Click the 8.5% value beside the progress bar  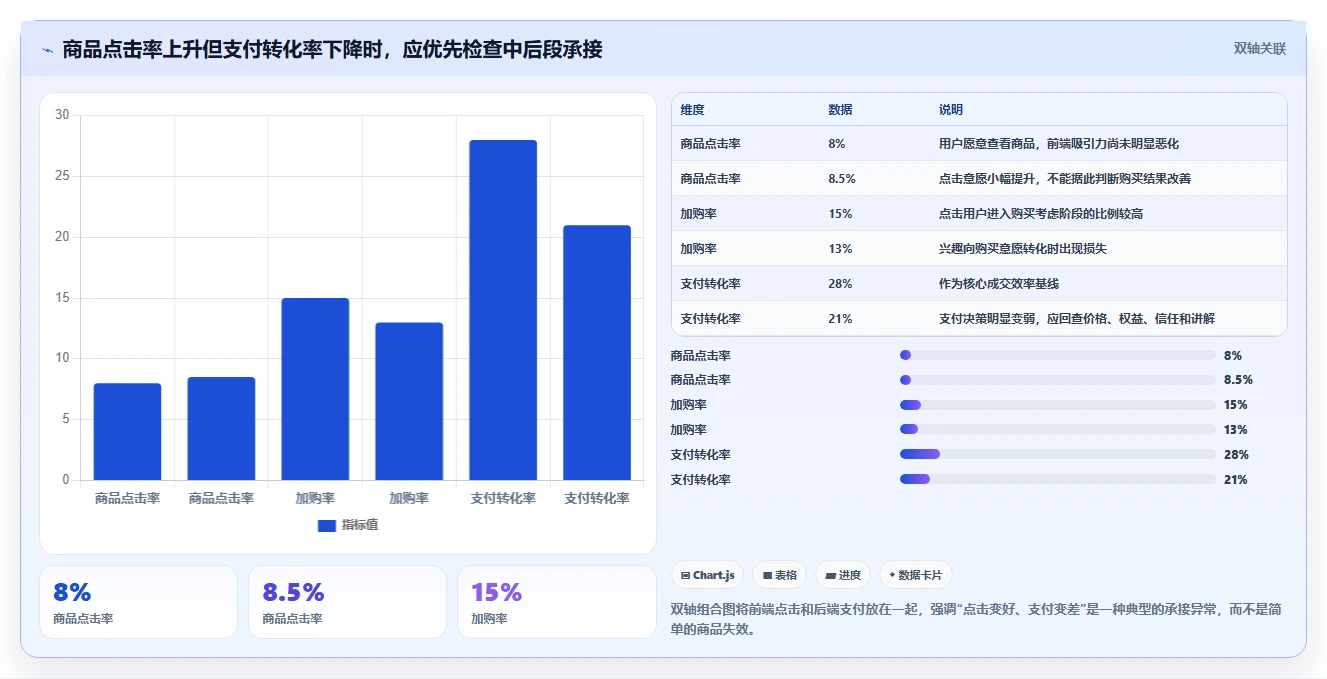point(1238,380)
